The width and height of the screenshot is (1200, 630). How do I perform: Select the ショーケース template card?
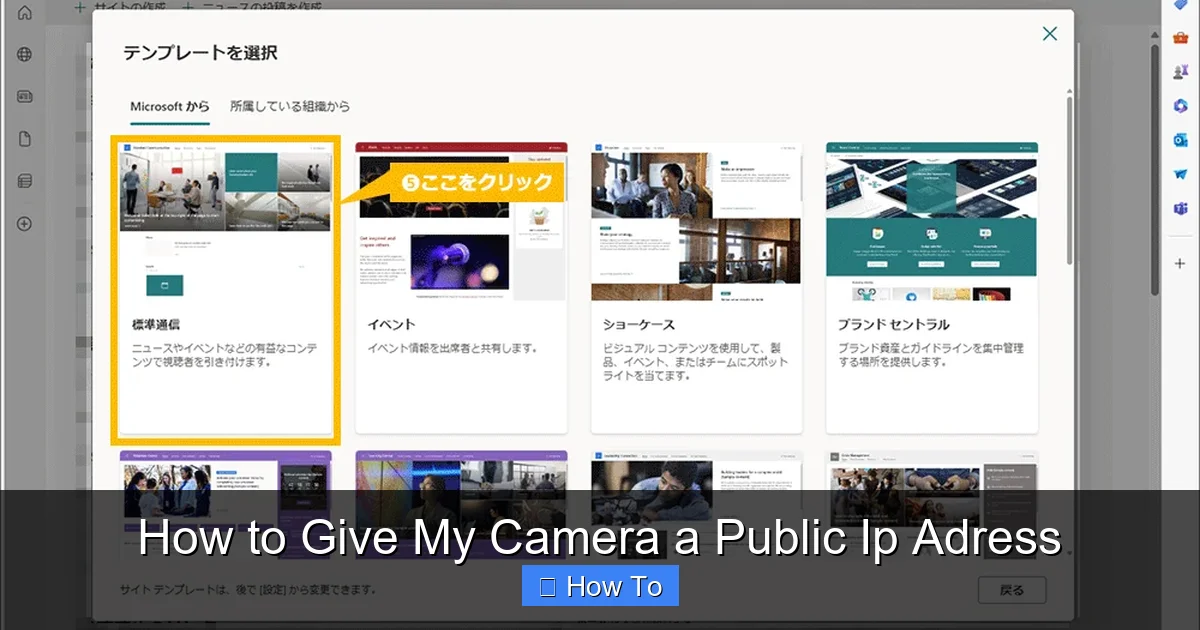click(696, 288)
